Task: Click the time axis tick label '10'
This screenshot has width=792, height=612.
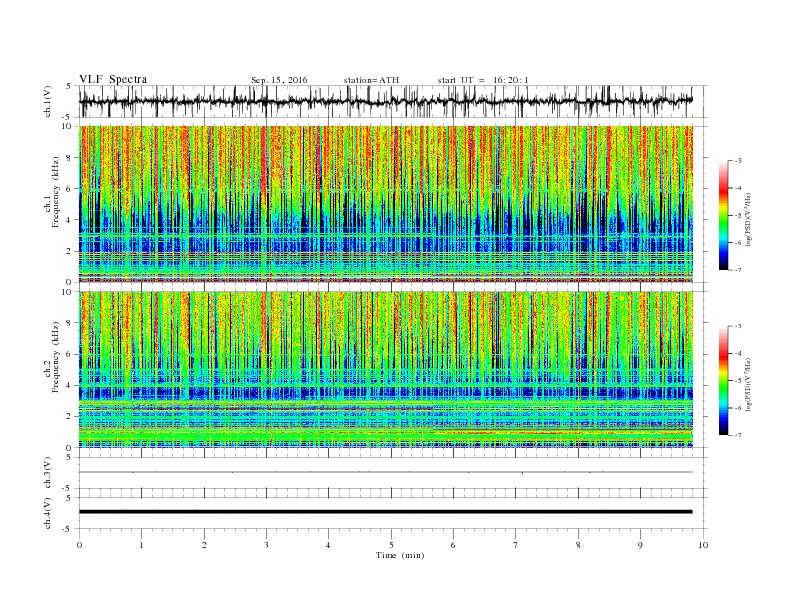Action: click(703, 545)
